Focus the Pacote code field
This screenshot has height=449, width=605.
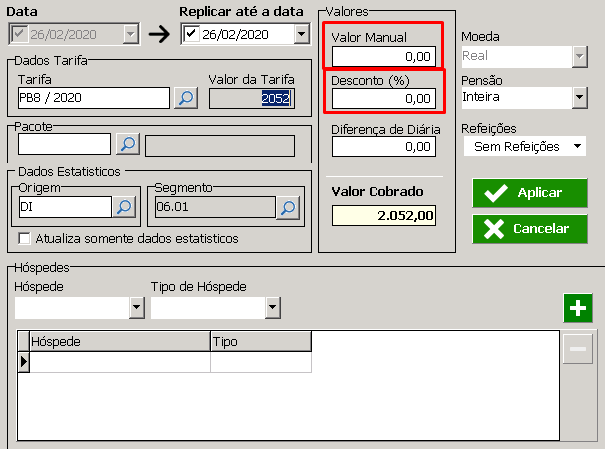point(64,144)
